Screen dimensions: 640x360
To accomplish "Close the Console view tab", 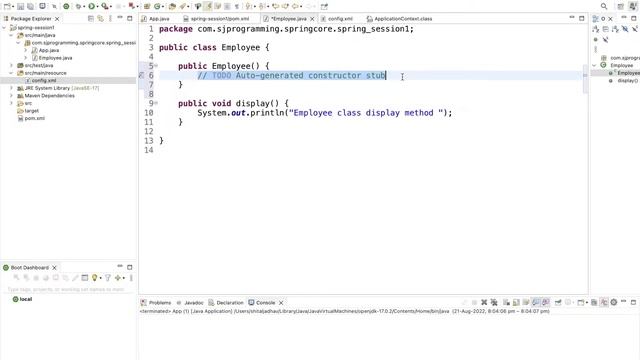I will point(281,303).
